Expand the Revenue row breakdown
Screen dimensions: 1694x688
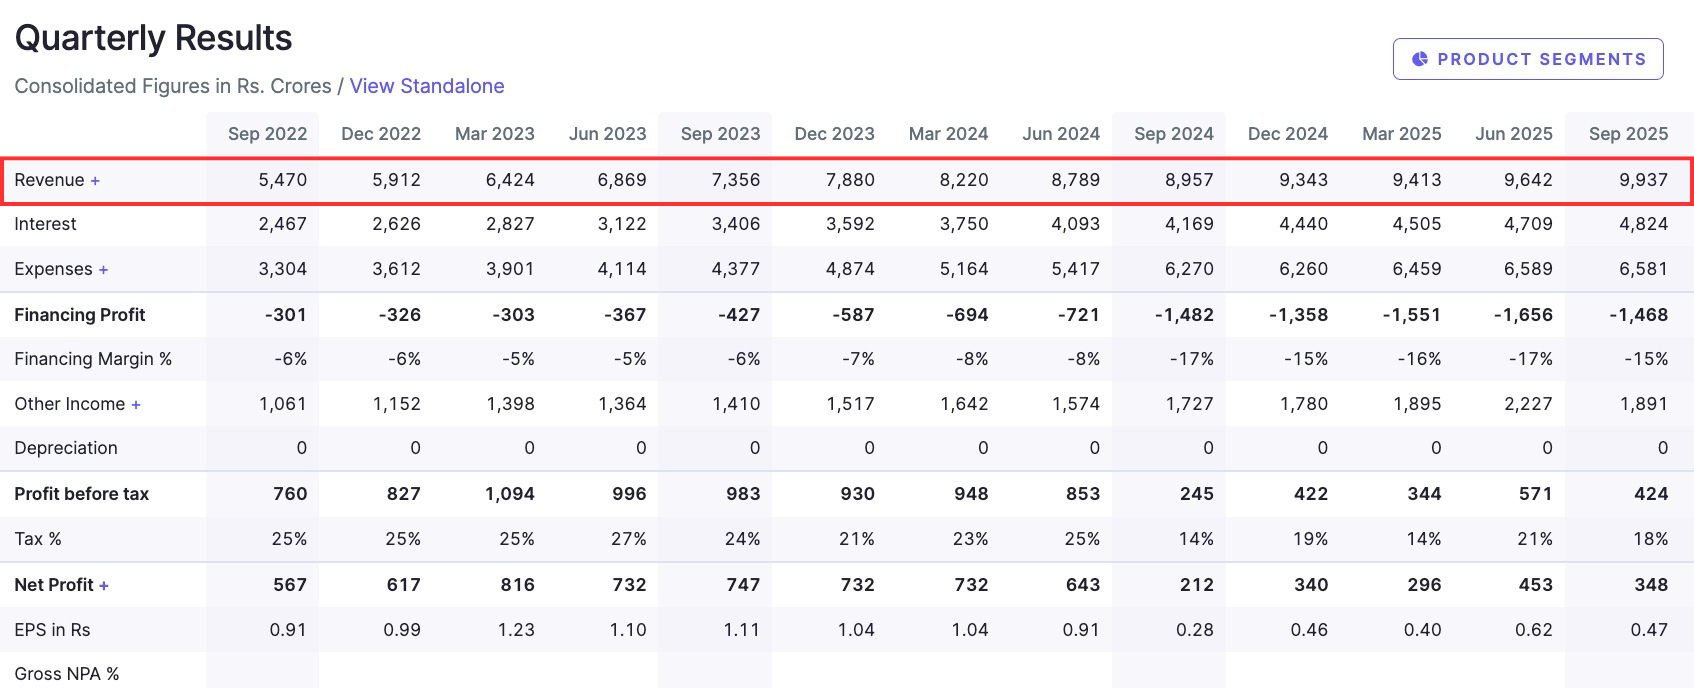pyautogui.click(x=96, y=180)
